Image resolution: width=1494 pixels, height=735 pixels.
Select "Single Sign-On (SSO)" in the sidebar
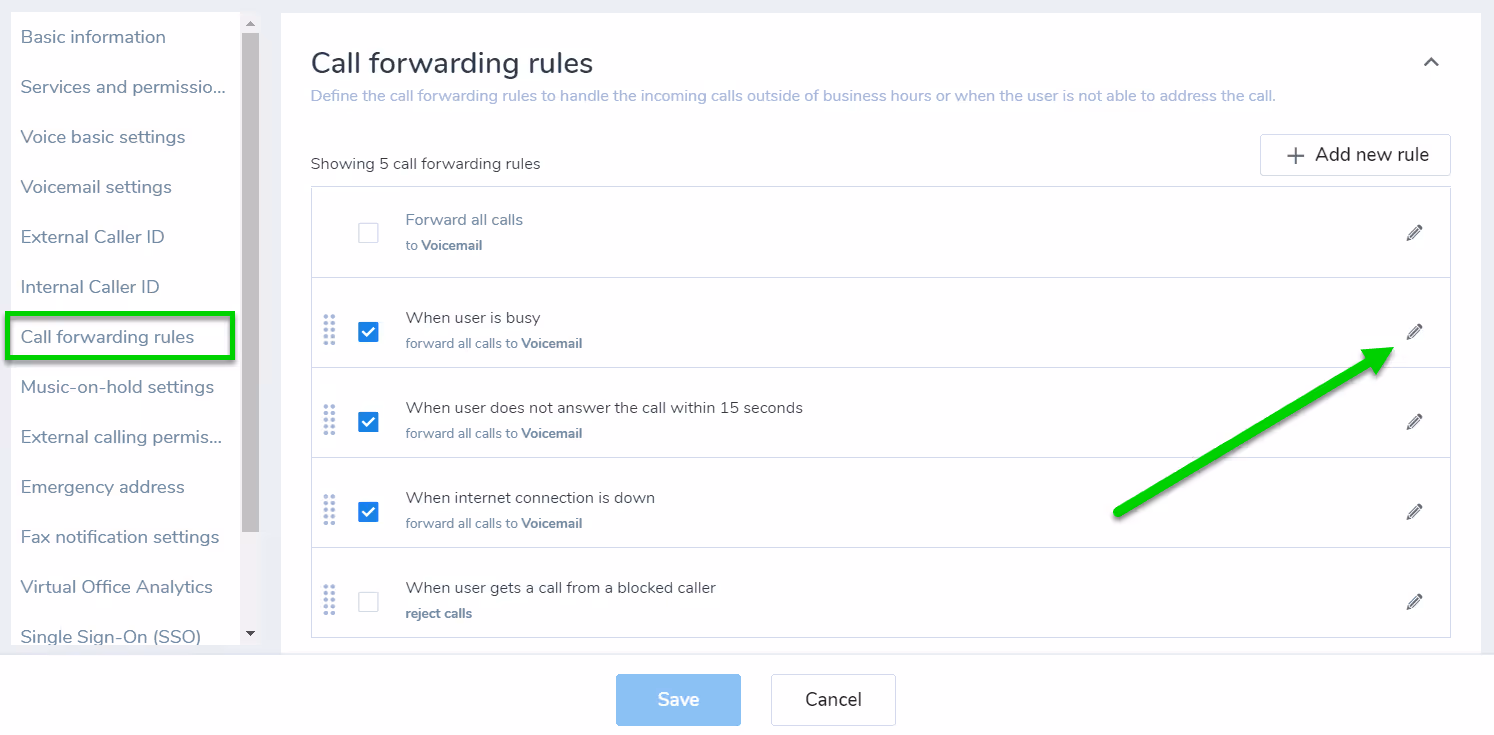coord(110,636)
